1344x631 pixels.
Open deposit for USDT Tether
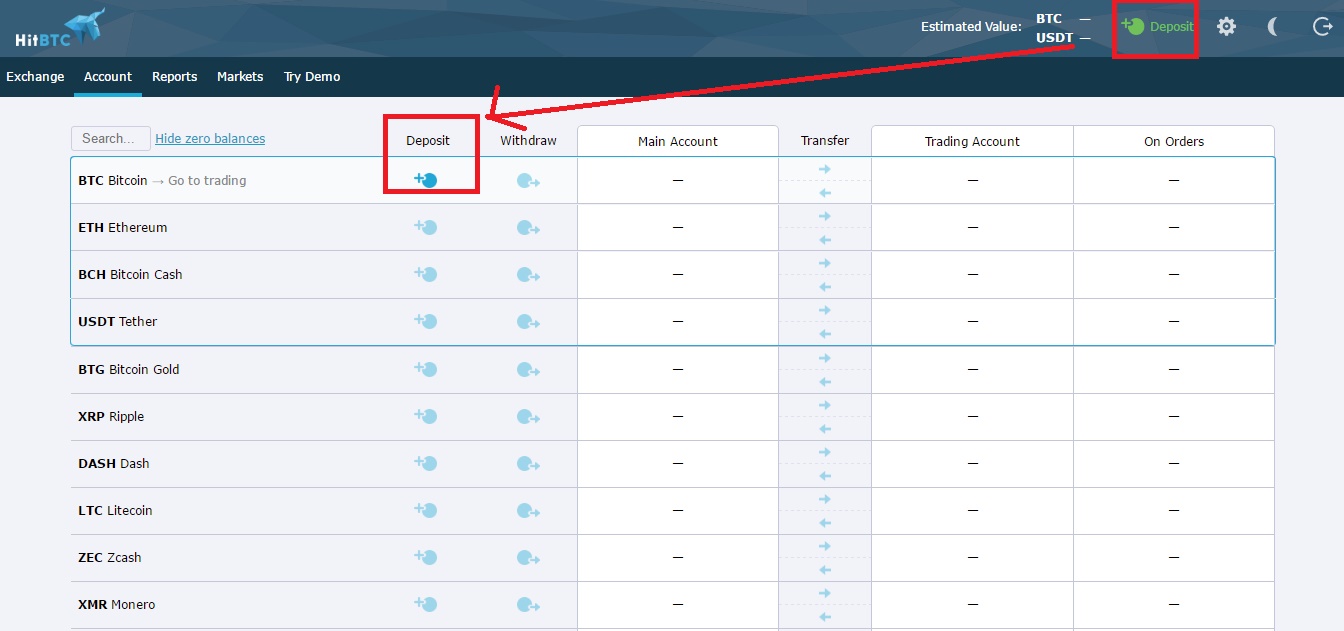pos(426,321)
